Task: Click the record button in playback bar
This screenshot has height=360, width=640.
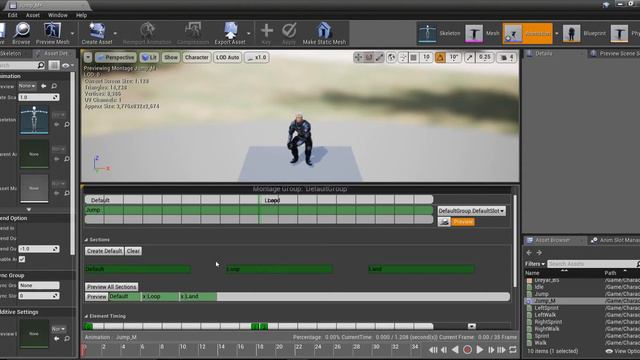Action: pos(467,350)
